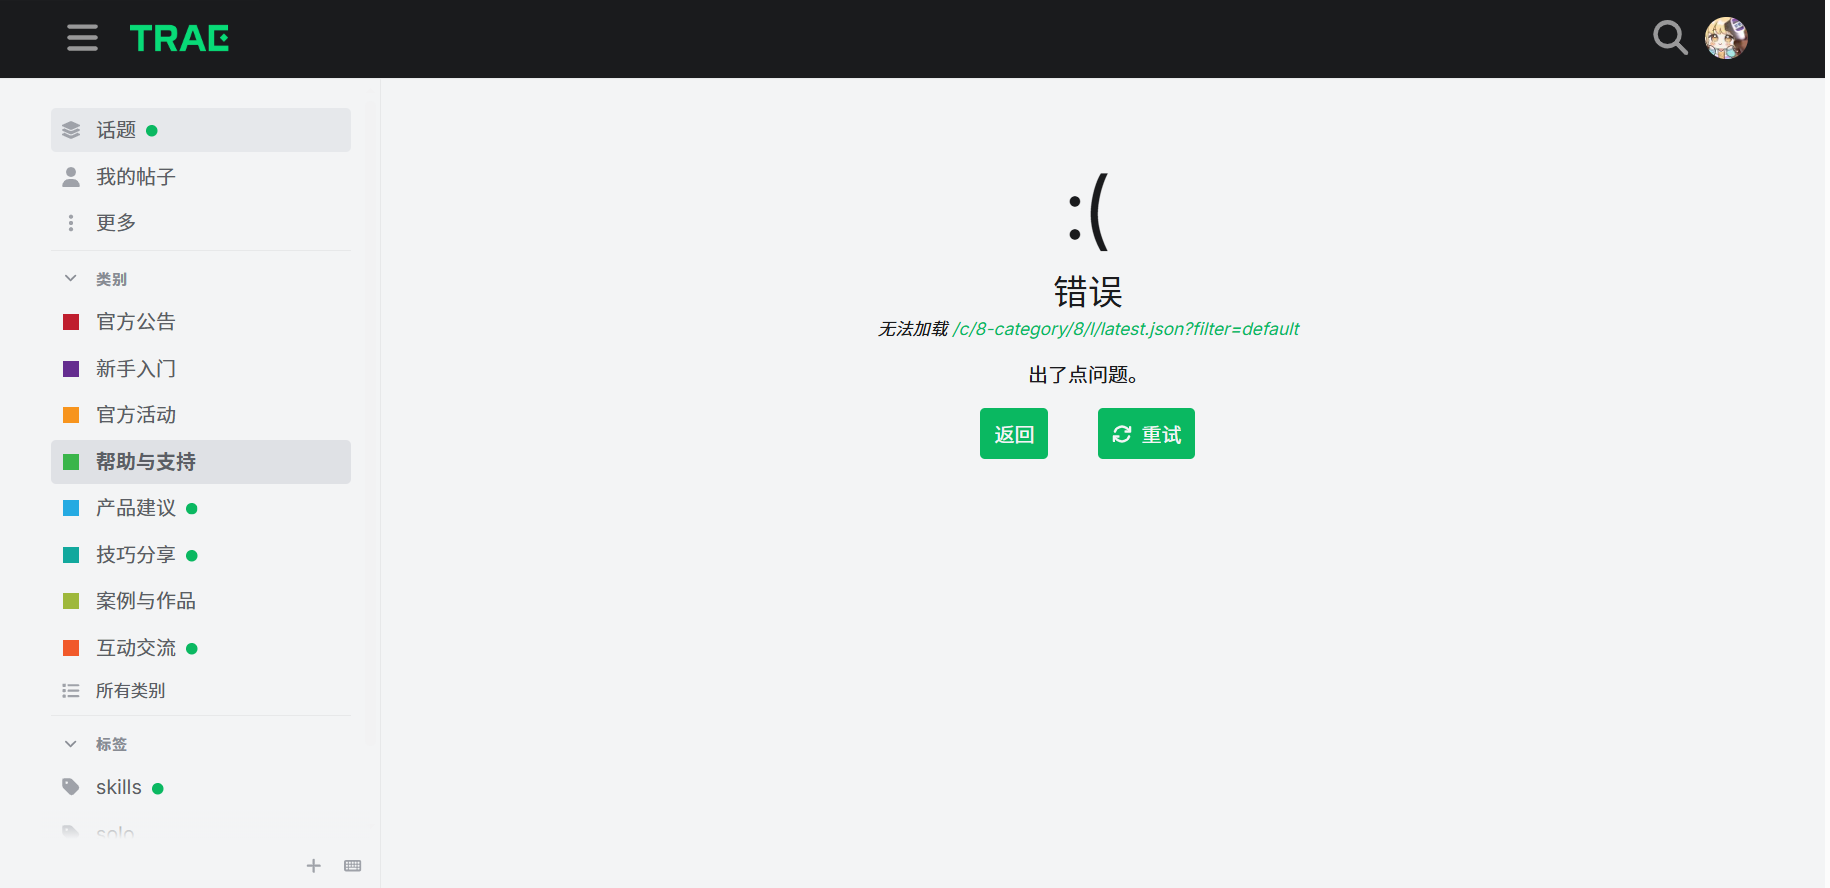Open the 产品建议 category
Viewport: 1830px width, 888px height.
(x=201, y=508)
